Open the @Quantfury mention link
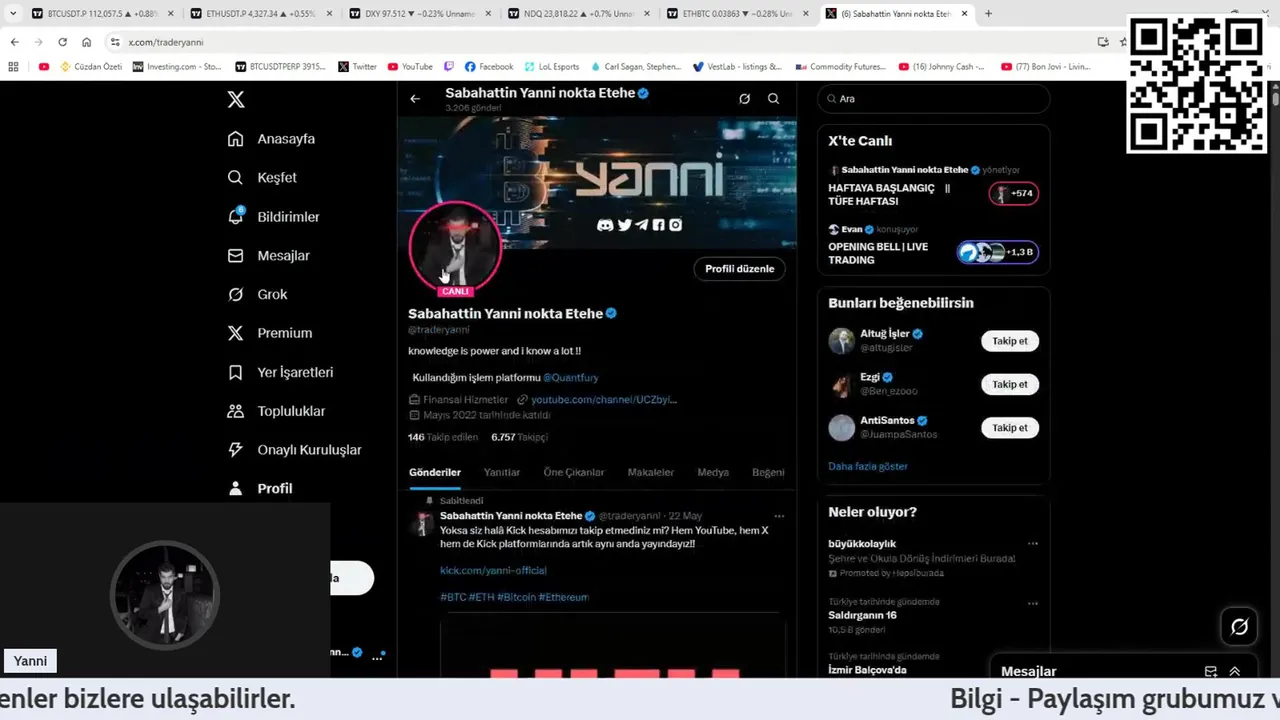 570,378
